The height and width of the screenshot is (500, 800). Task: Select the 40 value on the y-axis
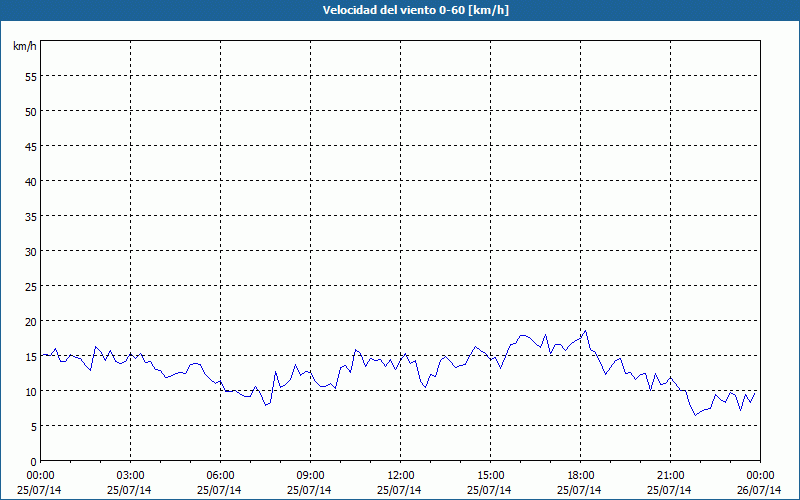coord(31,182)
